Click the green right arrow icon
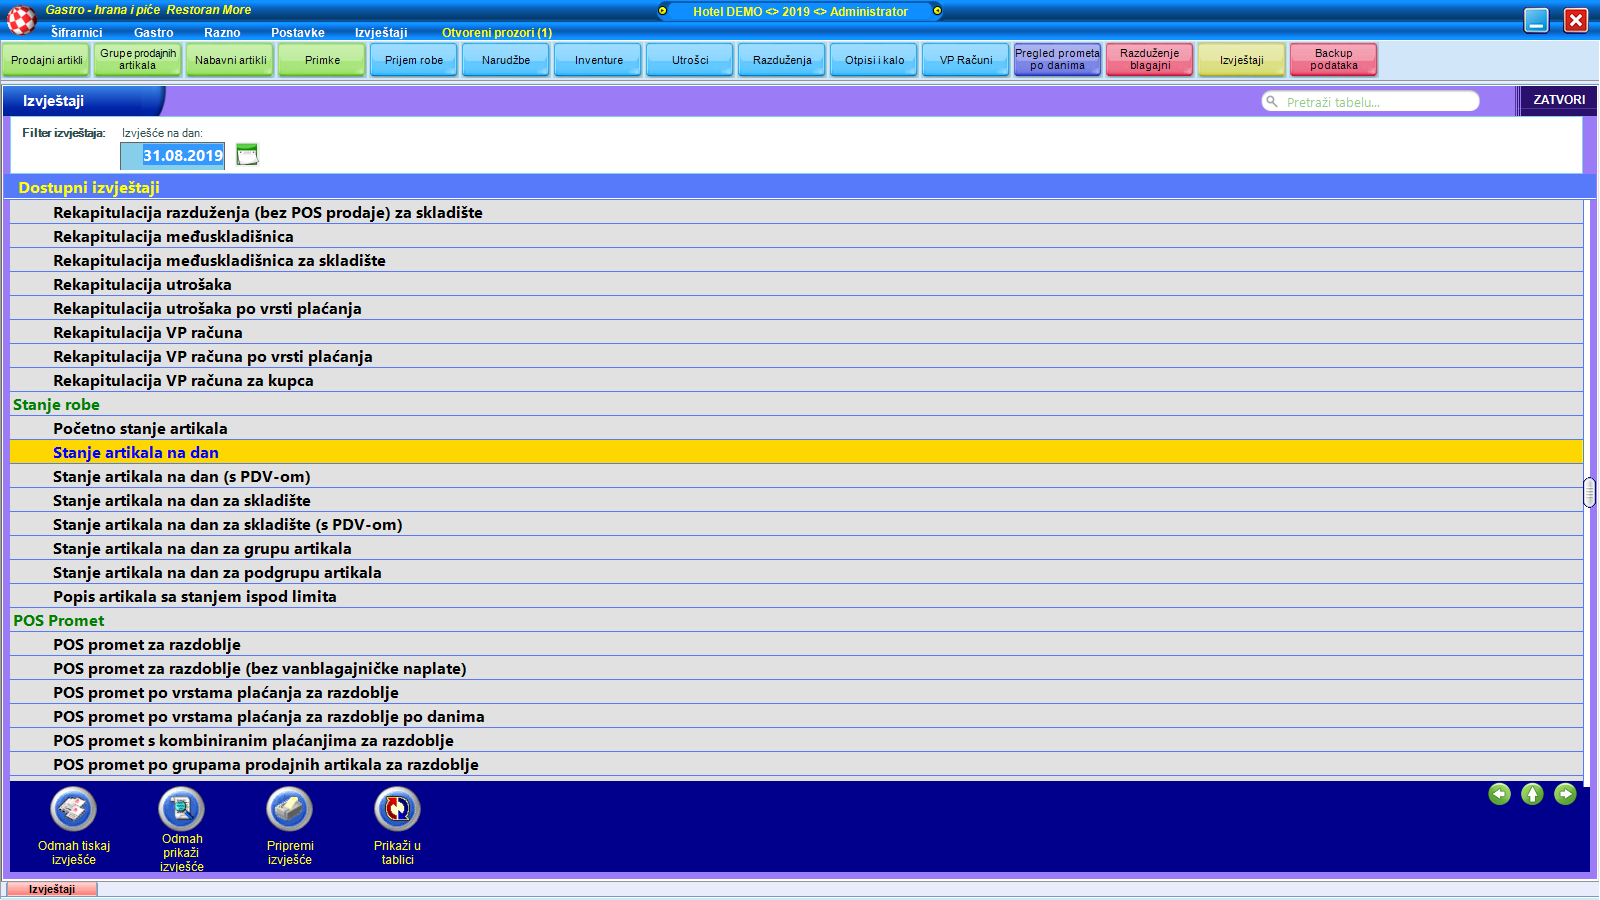 [x=1565, y=794]
